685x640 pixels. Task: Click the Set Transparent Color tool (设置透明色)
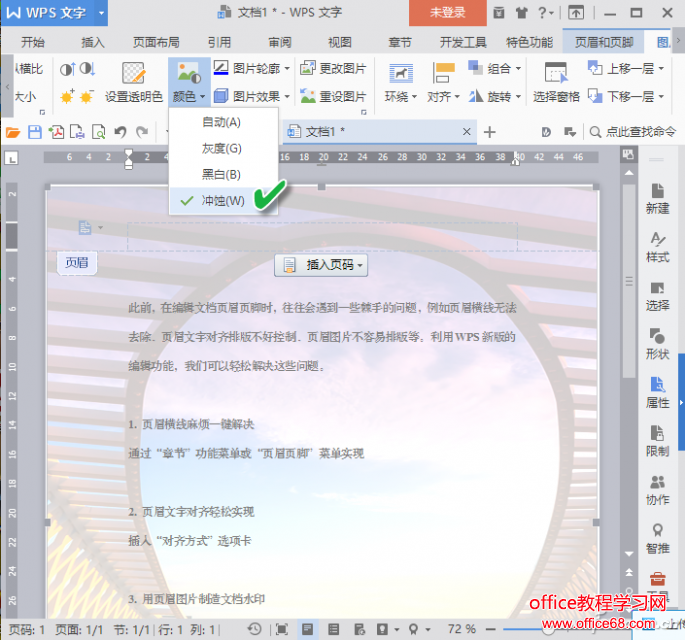click(x=134, y=82)
